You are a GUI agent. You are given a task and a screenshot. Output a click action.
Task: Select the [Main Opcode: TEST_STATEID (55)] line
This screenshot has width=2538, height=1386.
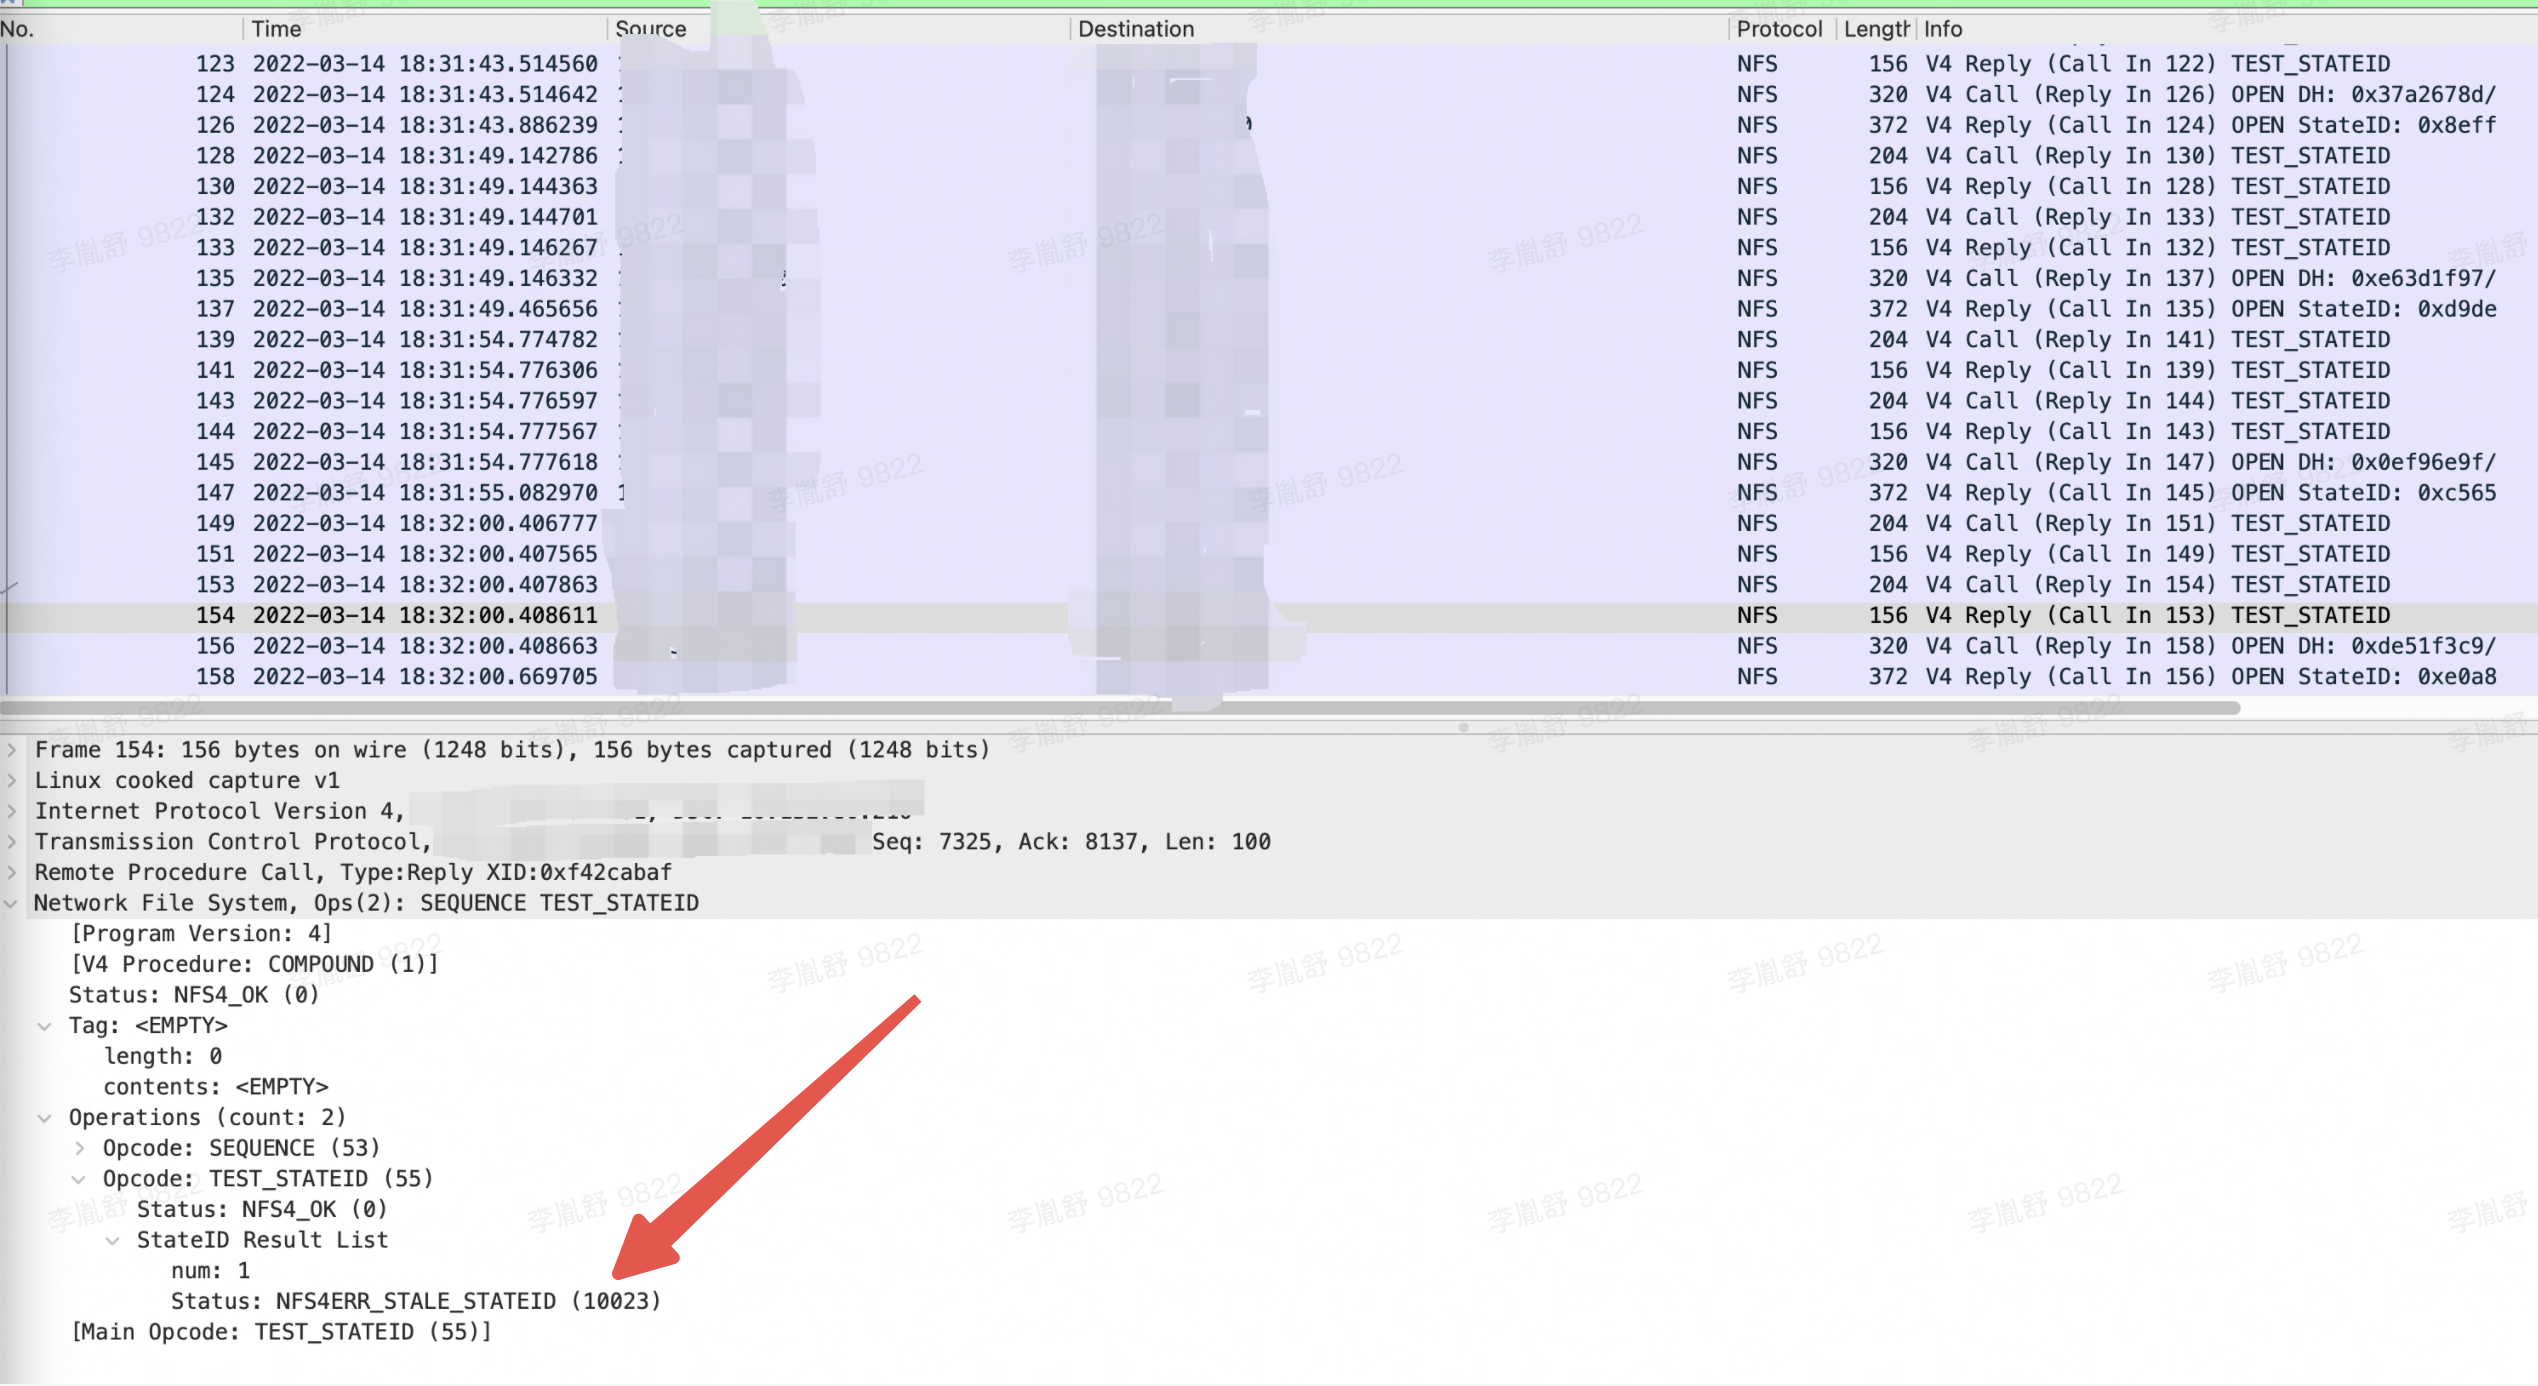point(281,1331)
